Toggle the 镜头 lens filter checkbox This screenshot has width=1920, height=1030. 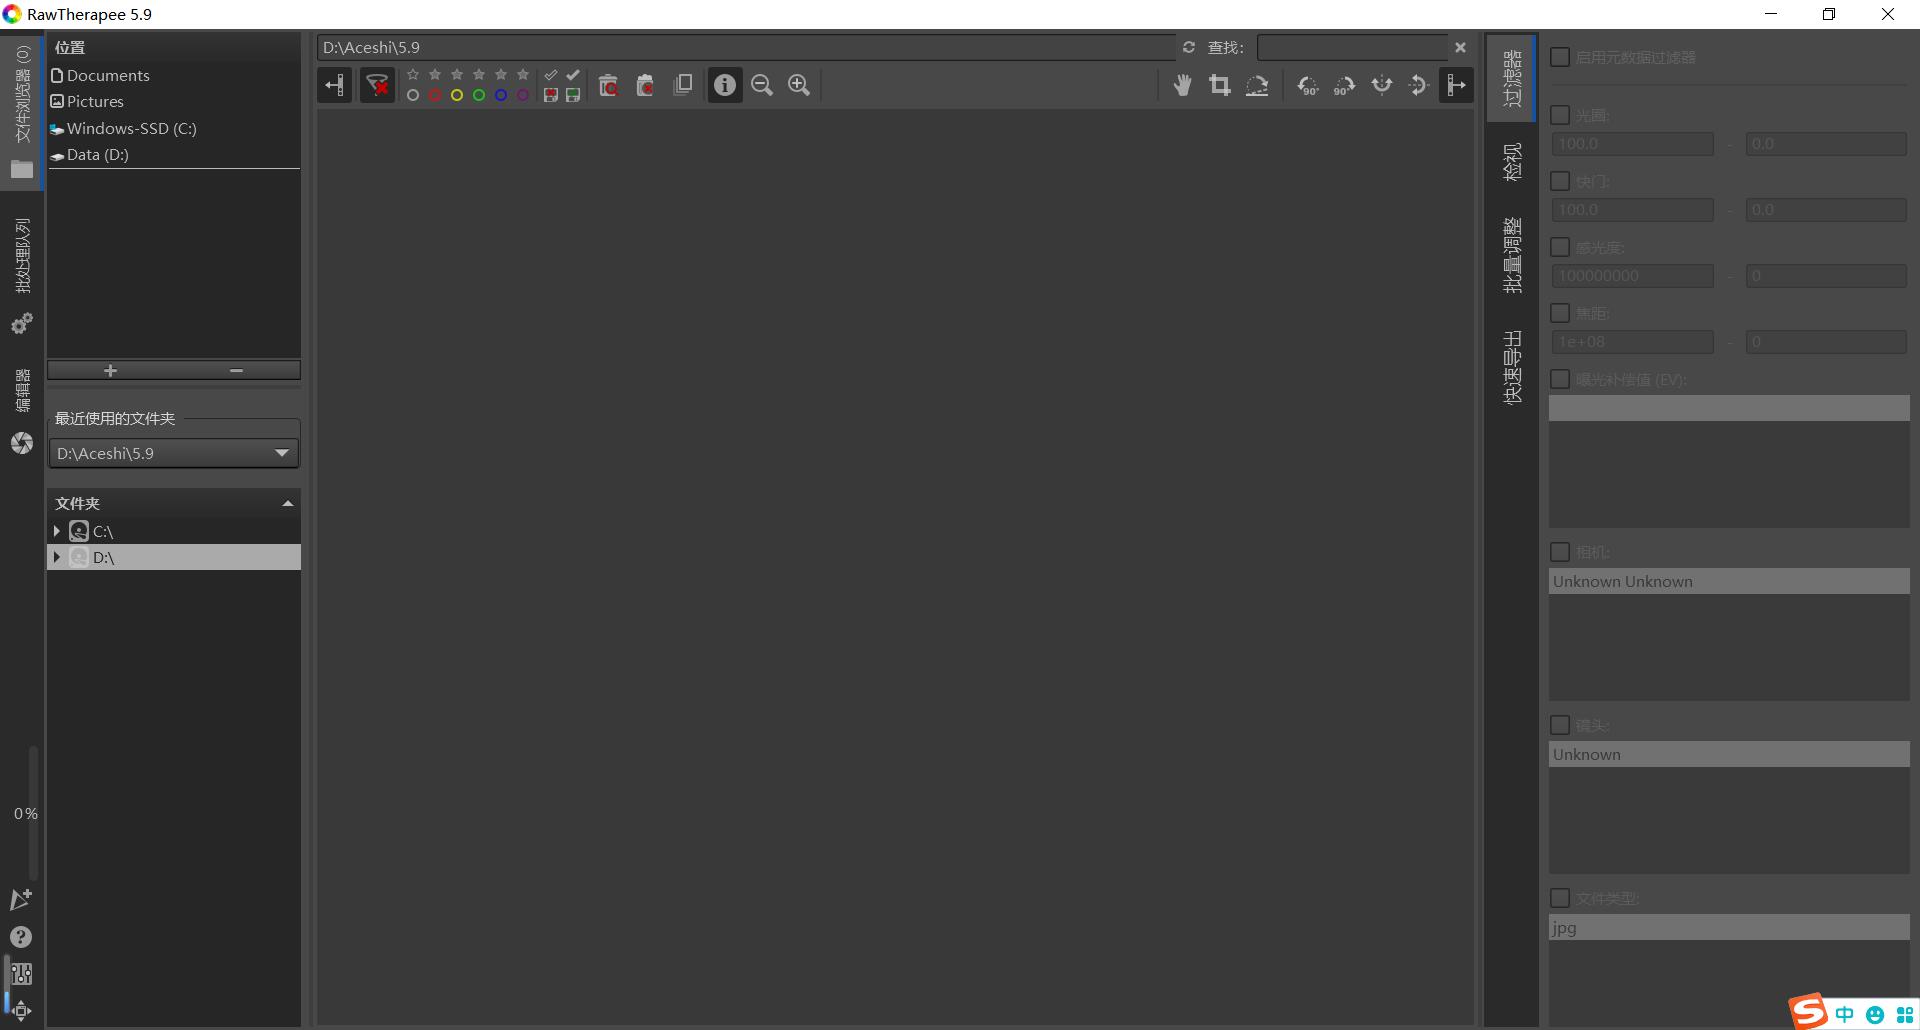[1559, 725]
